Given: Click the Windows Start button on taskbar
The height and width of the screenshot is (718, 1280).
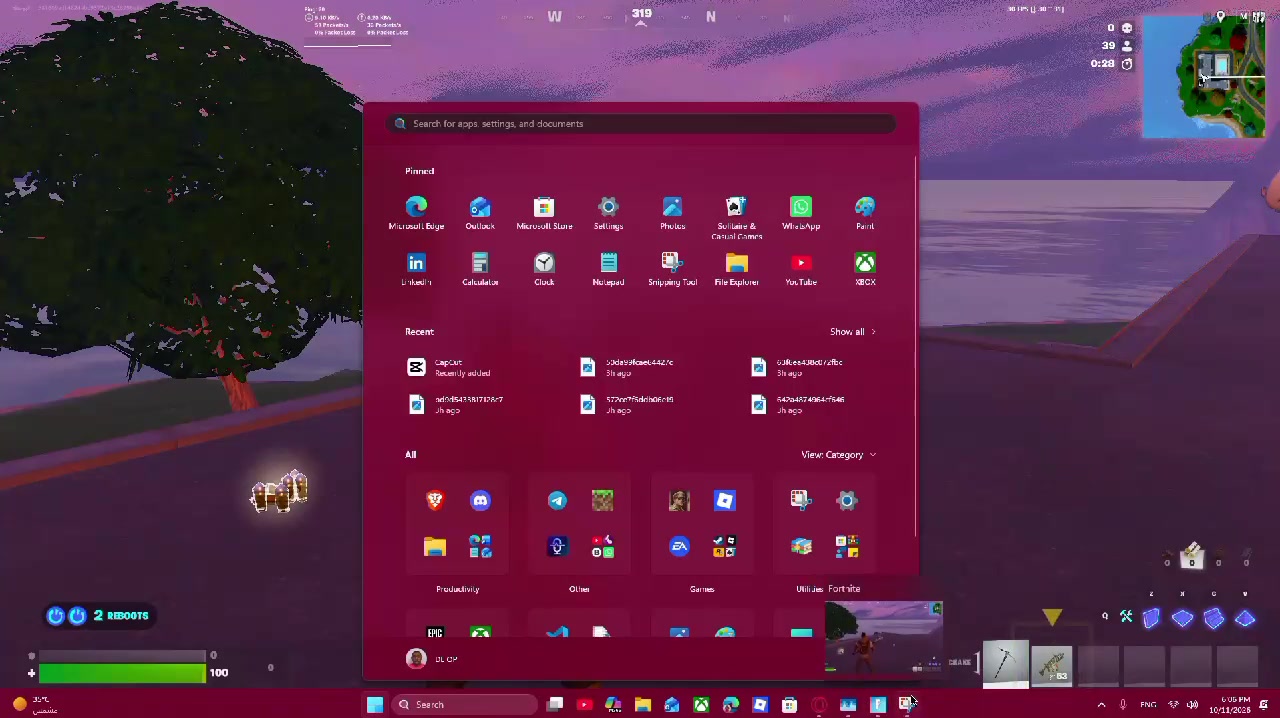Looking at the screenshot, I should point(375,705).
